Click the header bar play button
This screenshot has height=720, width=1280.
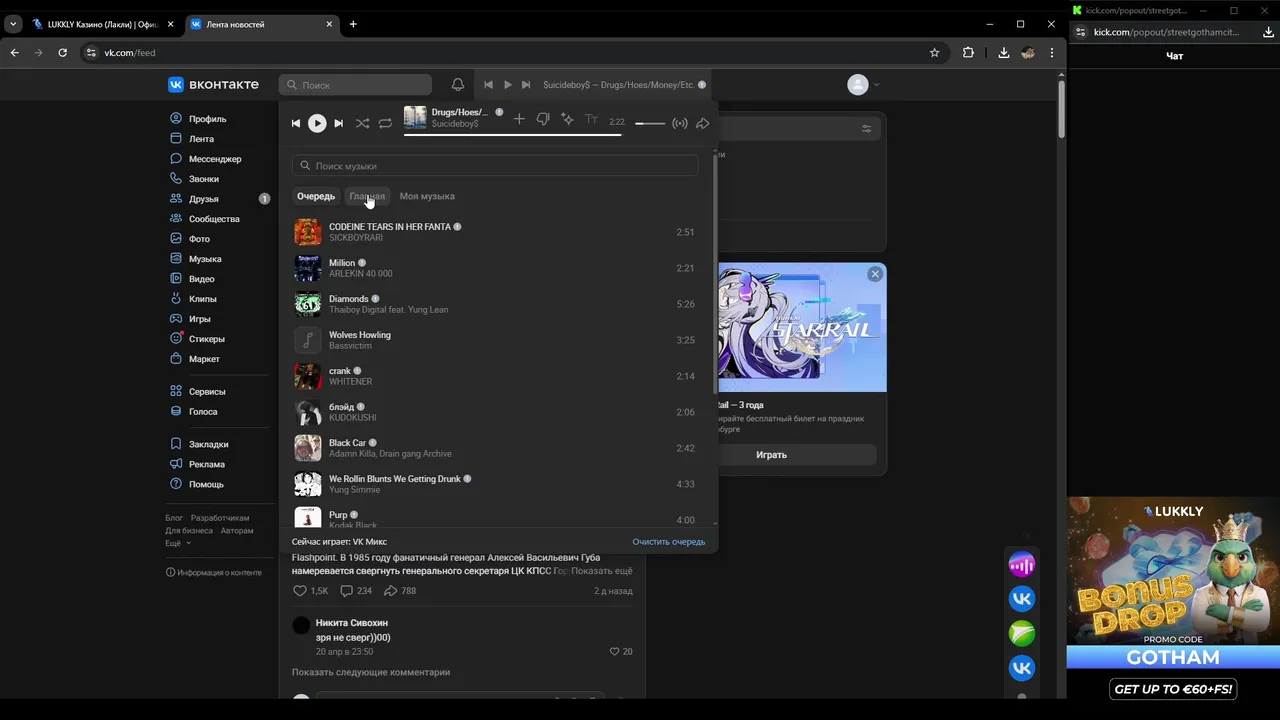(507, 85)
